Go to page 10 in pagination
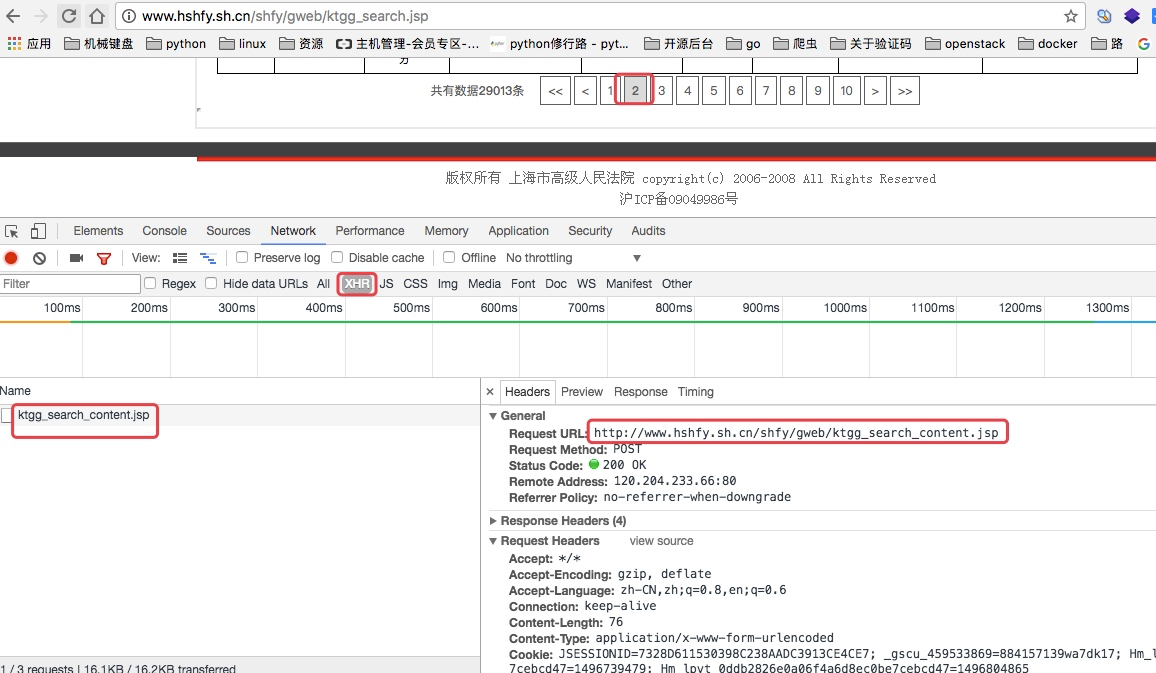Image resolution: width=1156 pixels, height=673 pixels. click(846, 91)
